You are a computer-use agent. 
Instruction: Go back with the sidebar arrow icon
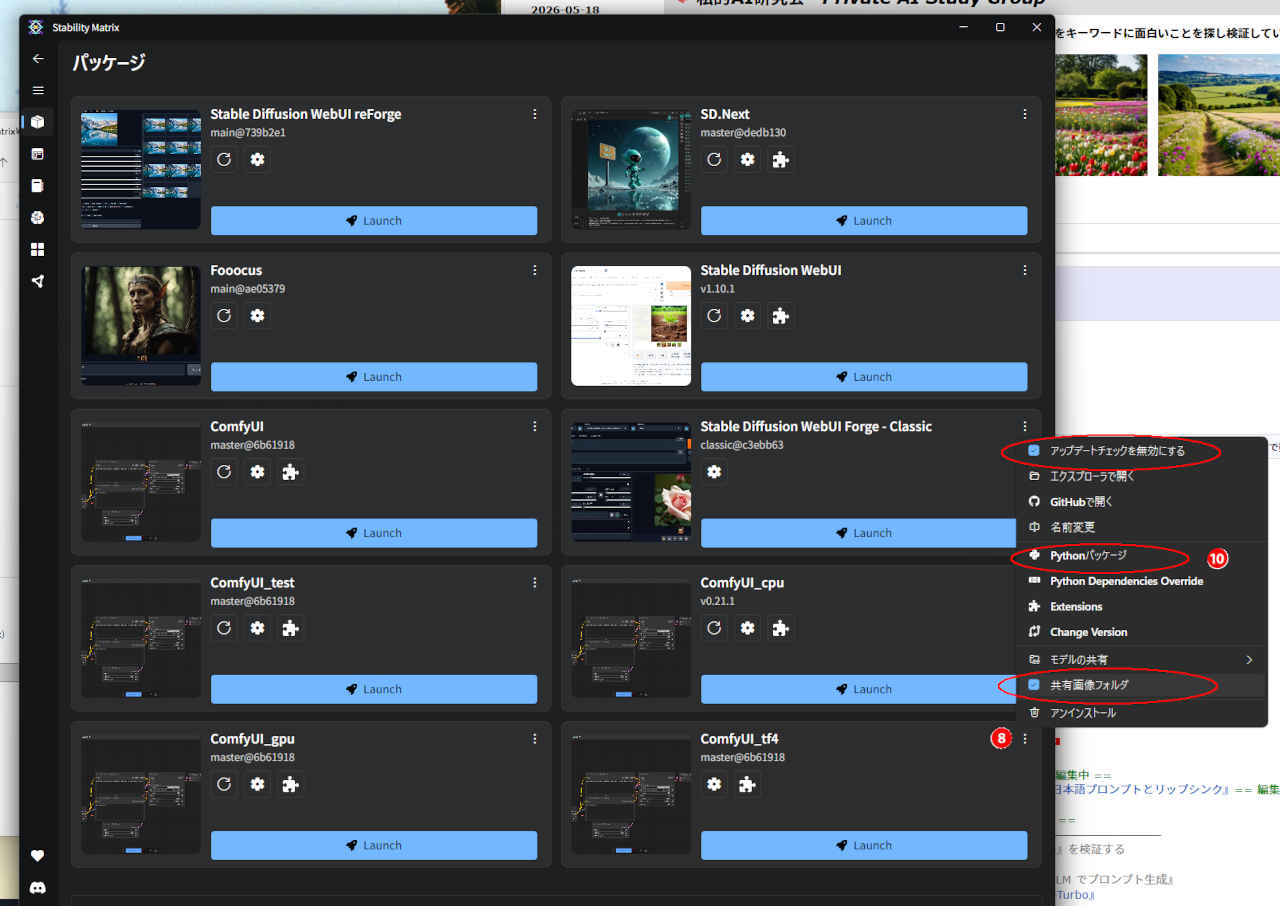coord(38,58)
